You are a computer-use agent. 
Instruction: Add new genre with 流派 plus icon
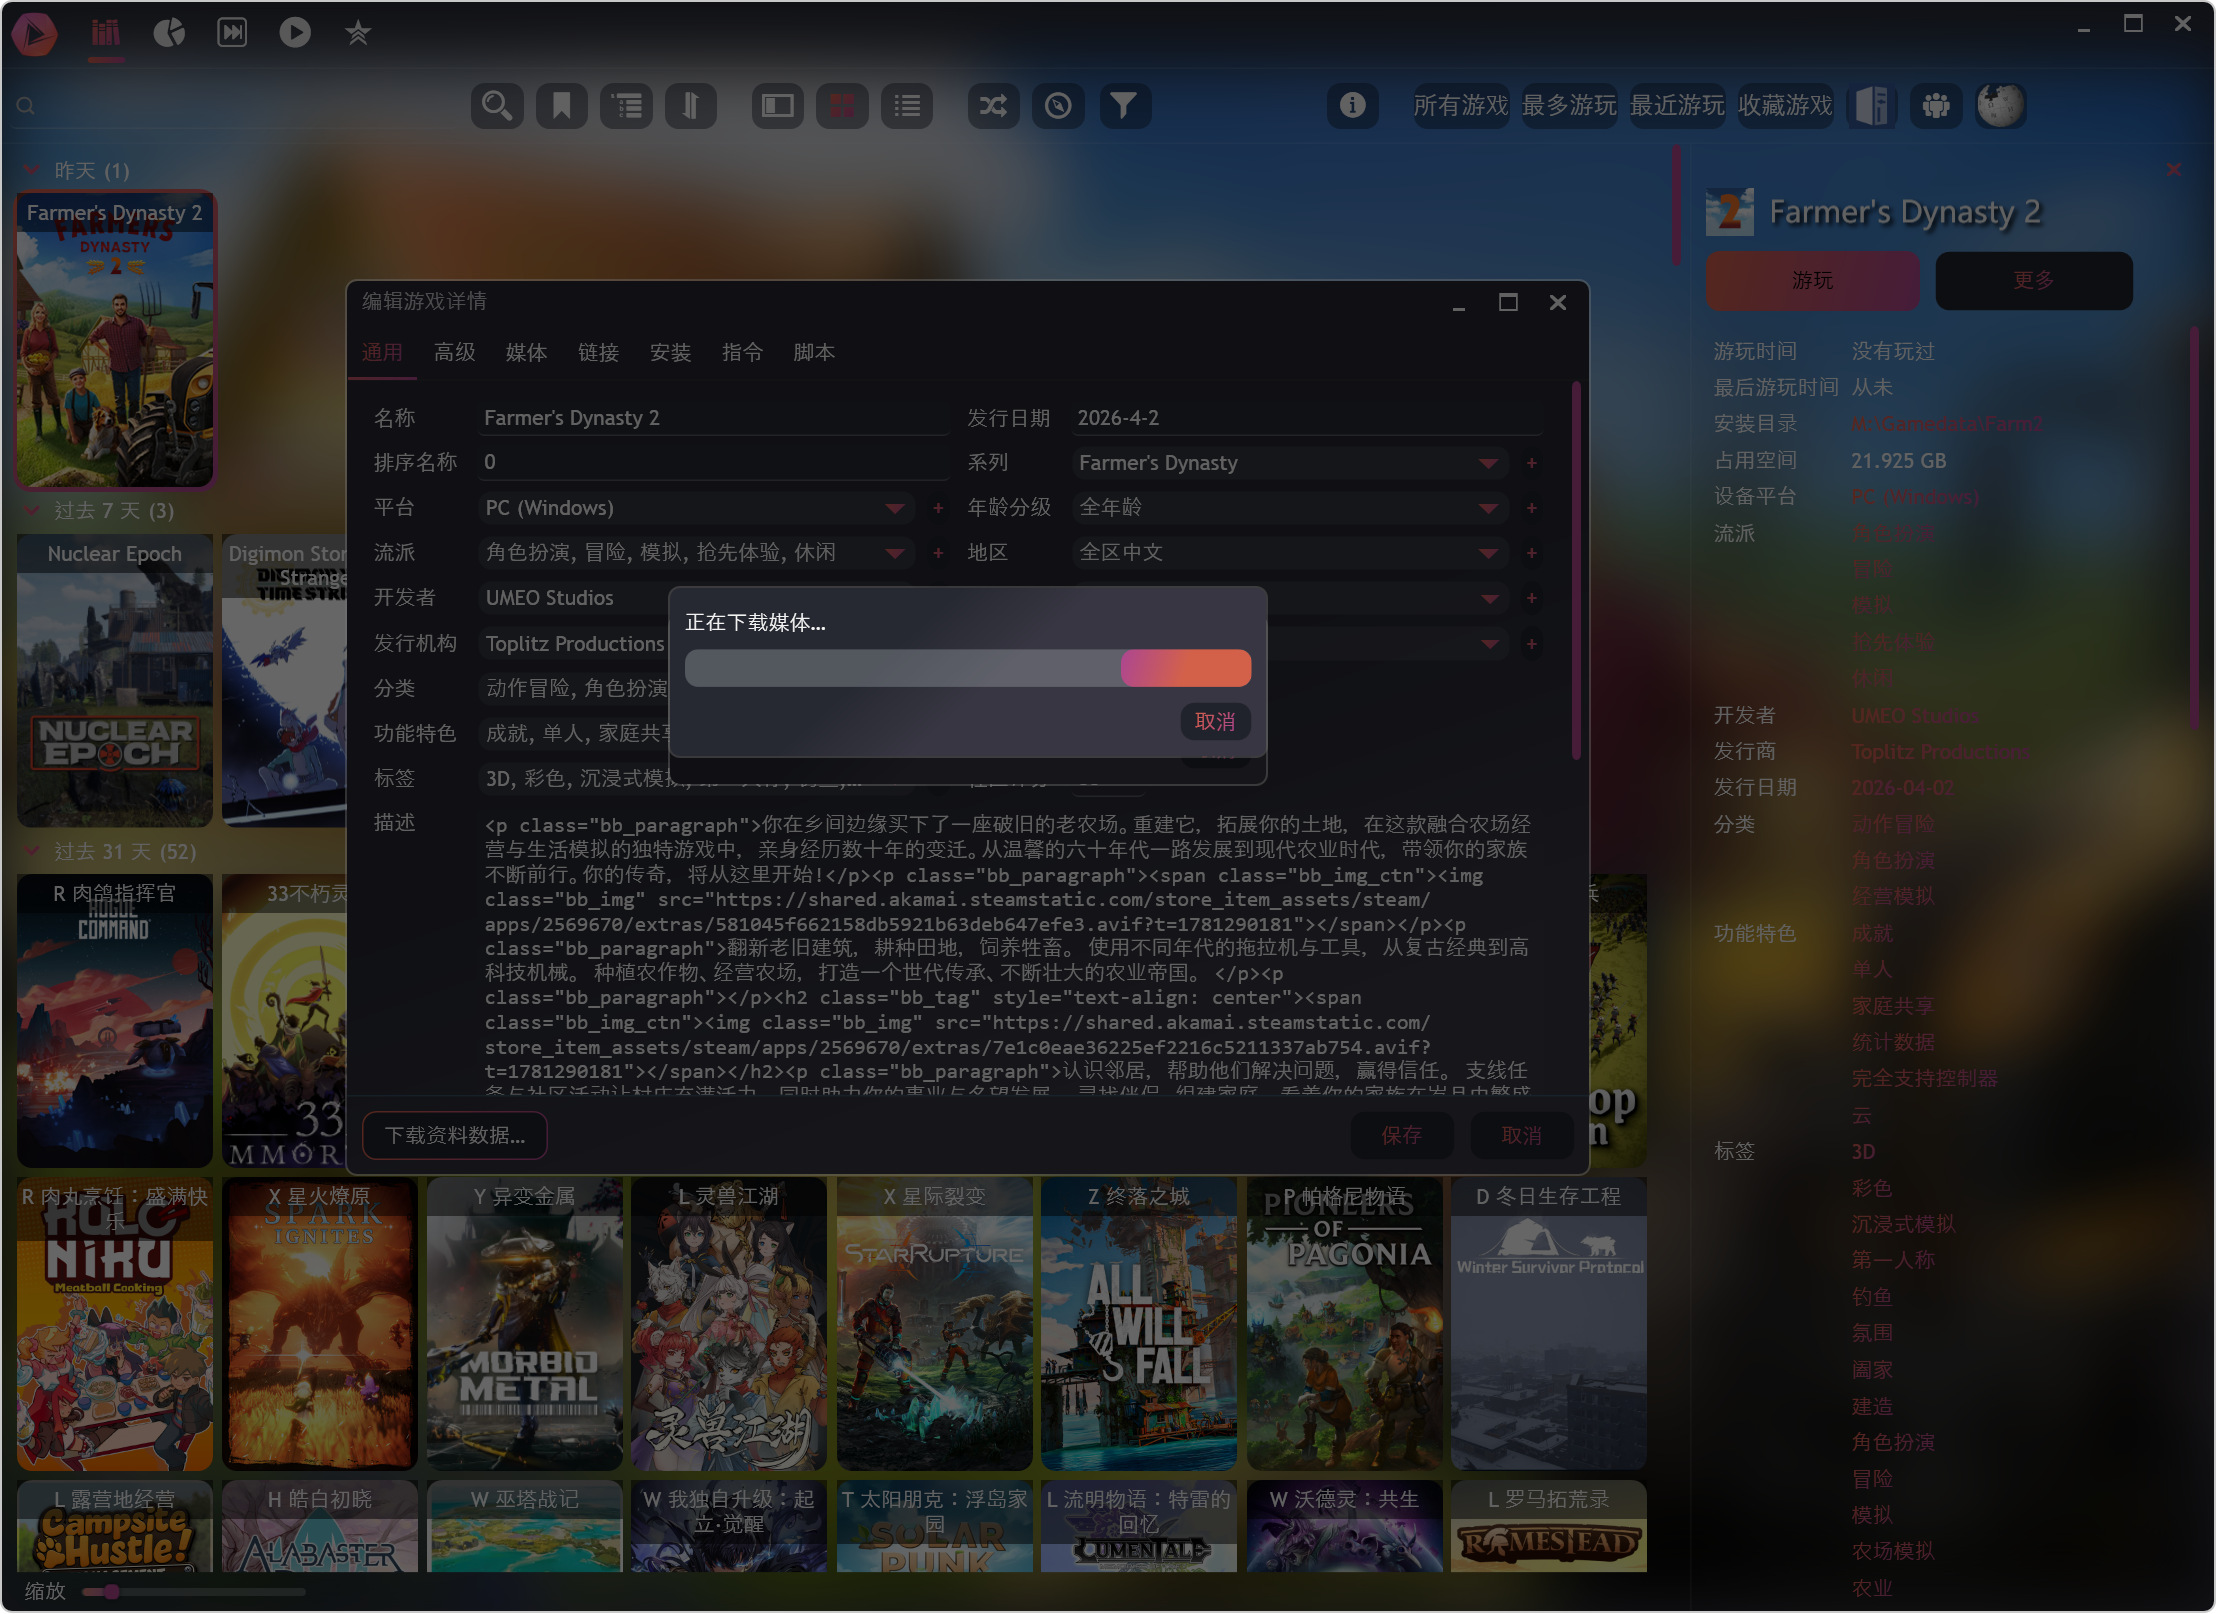pyautogui.click(x=938, y=553)
